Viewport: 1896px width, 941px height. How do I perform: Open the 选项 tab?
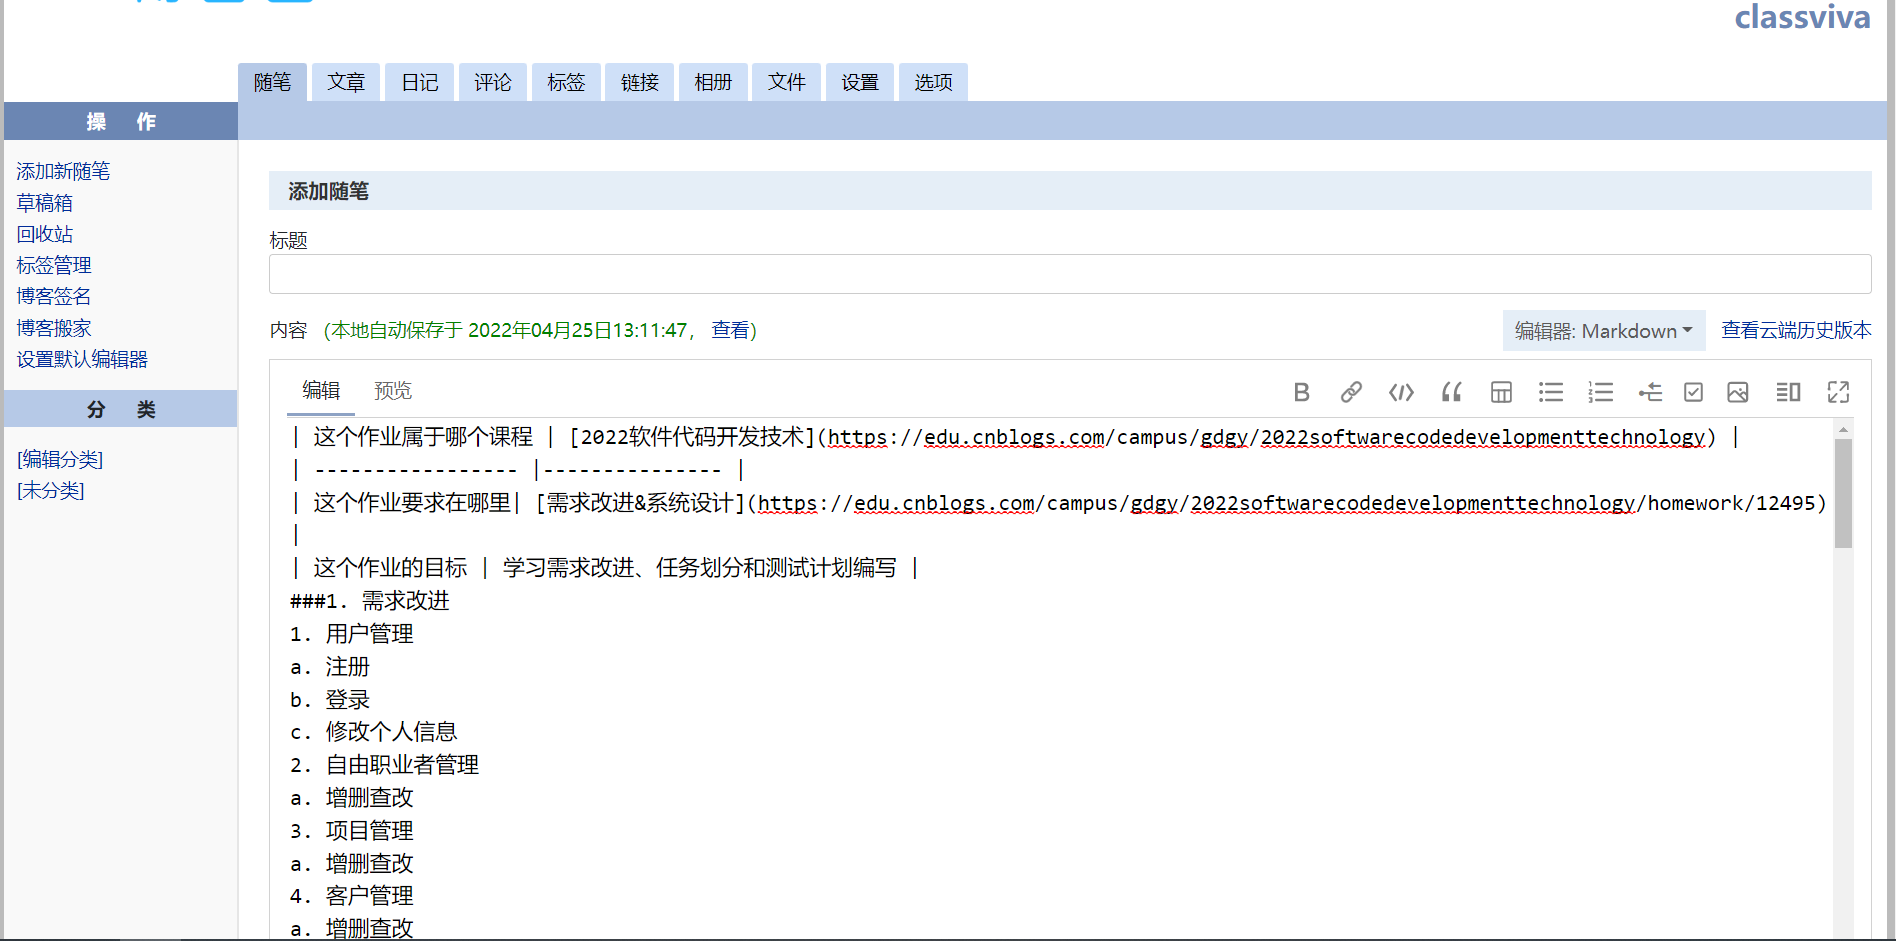pos(933,82)
